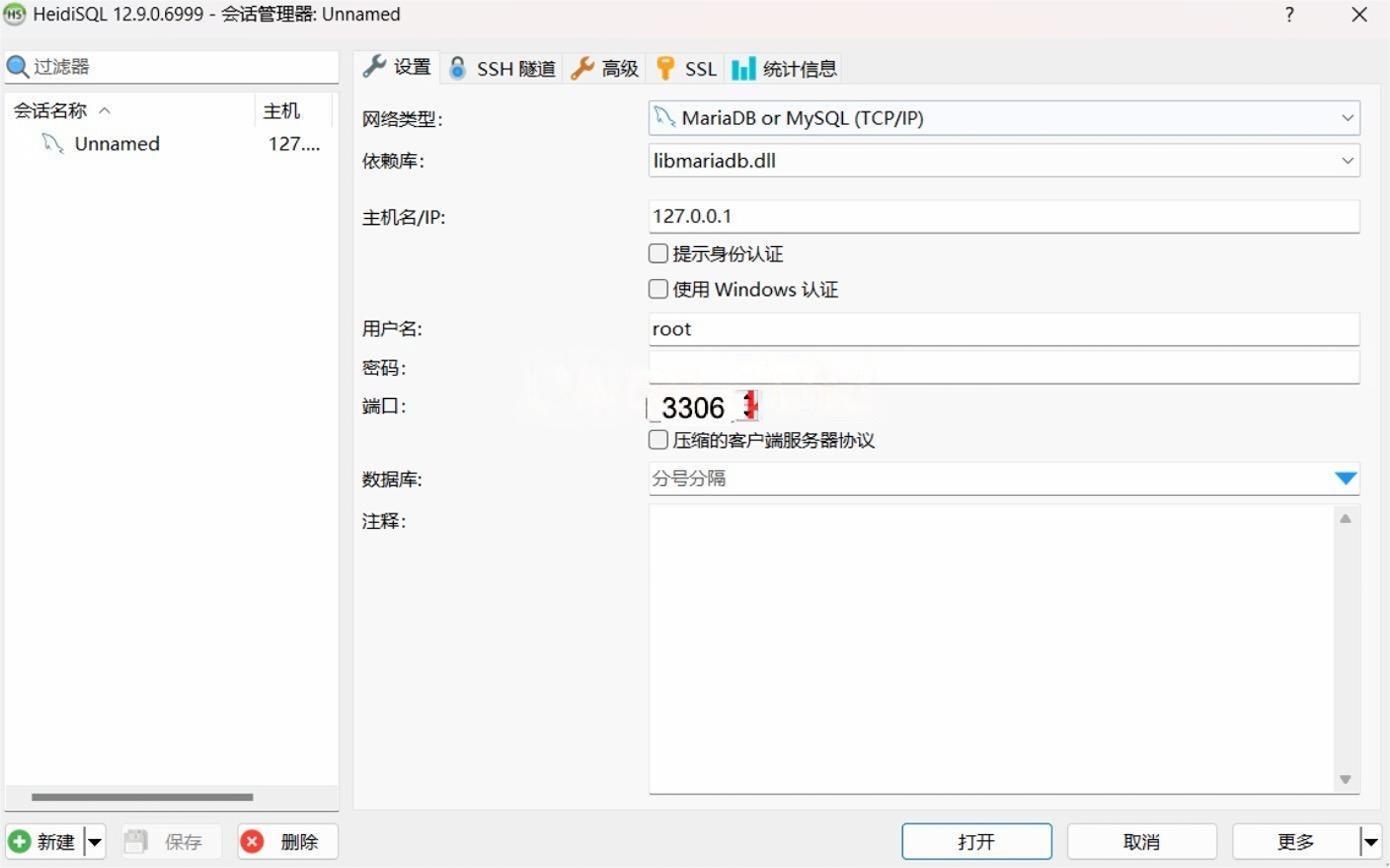The width and height of the screenshot is (1390, 868).
Task: Click the 取消 button
Action: coord(1141,842)
